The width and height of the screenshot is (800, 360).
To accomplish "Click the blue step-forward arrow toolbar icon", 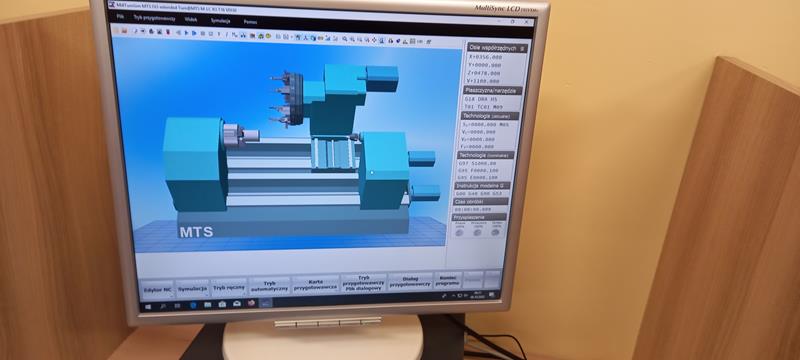I will (194, 33).
